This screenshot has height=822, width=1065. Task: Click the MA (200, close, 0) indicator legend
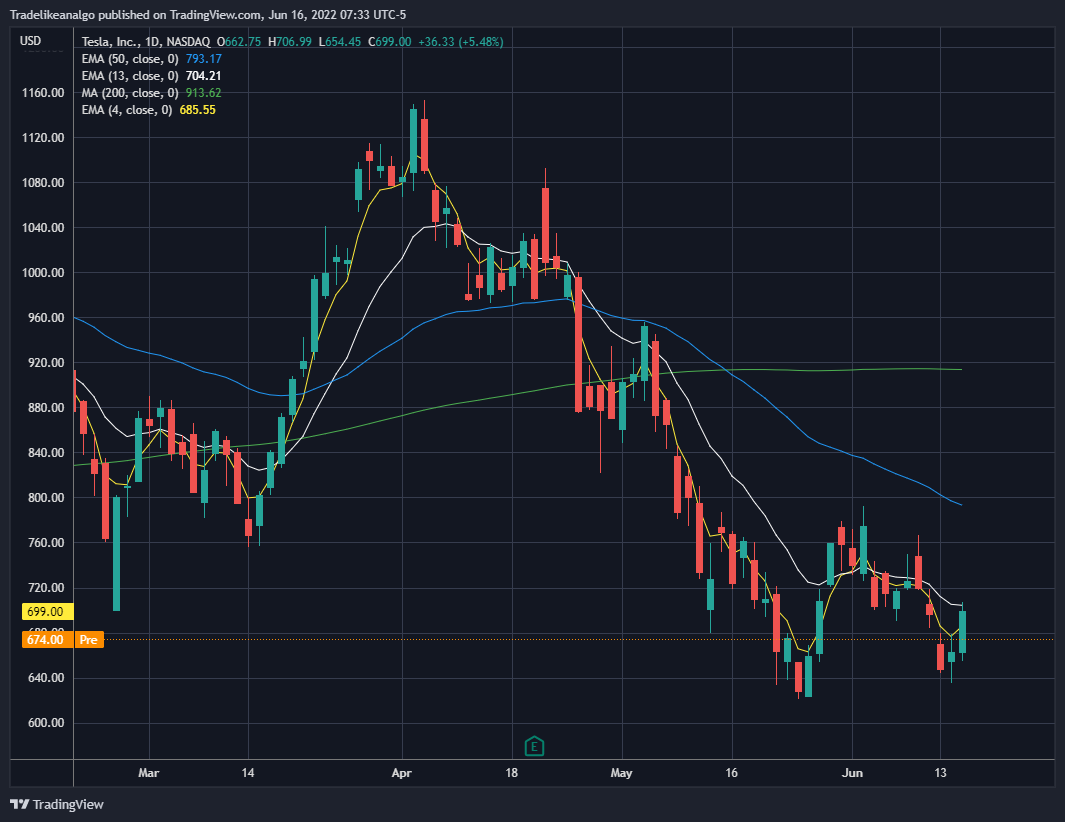[130, 93]
